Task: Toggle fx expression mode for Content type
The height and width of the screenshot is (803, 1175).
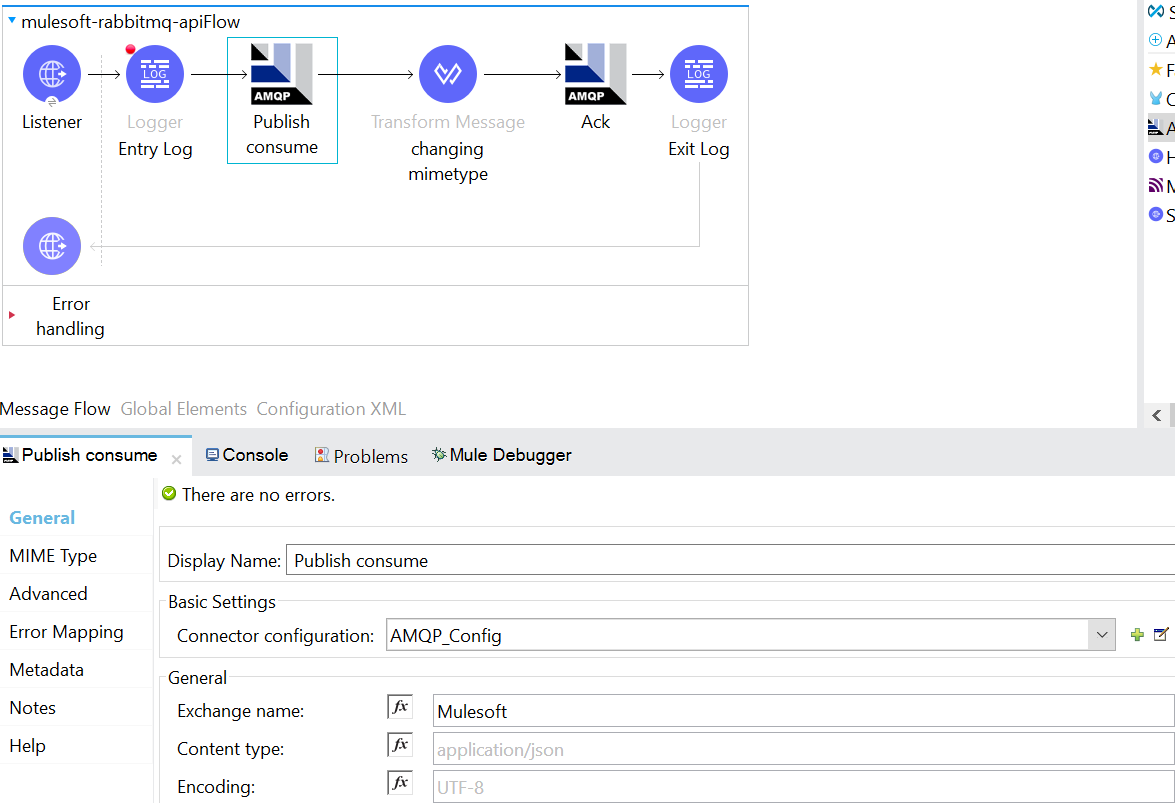Action: (x=400, y=745)
